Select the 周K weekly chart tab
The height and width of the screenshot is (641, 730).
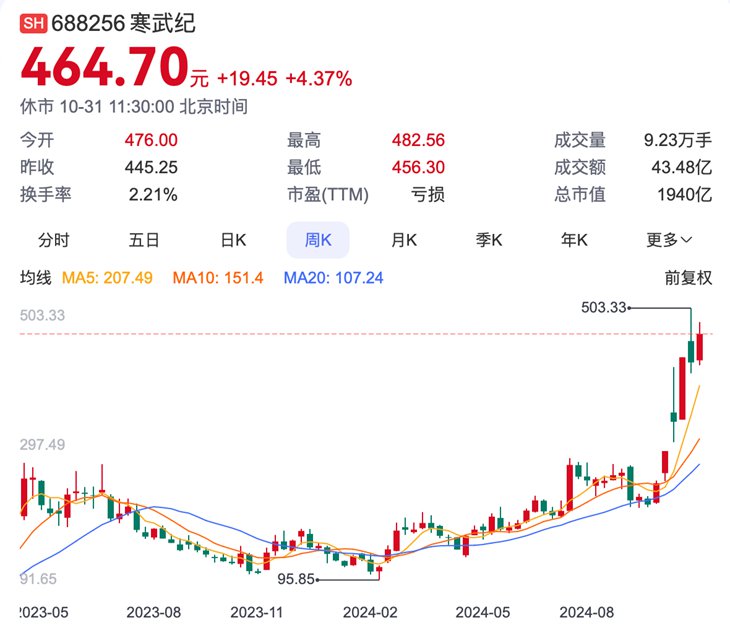(318, 240)
